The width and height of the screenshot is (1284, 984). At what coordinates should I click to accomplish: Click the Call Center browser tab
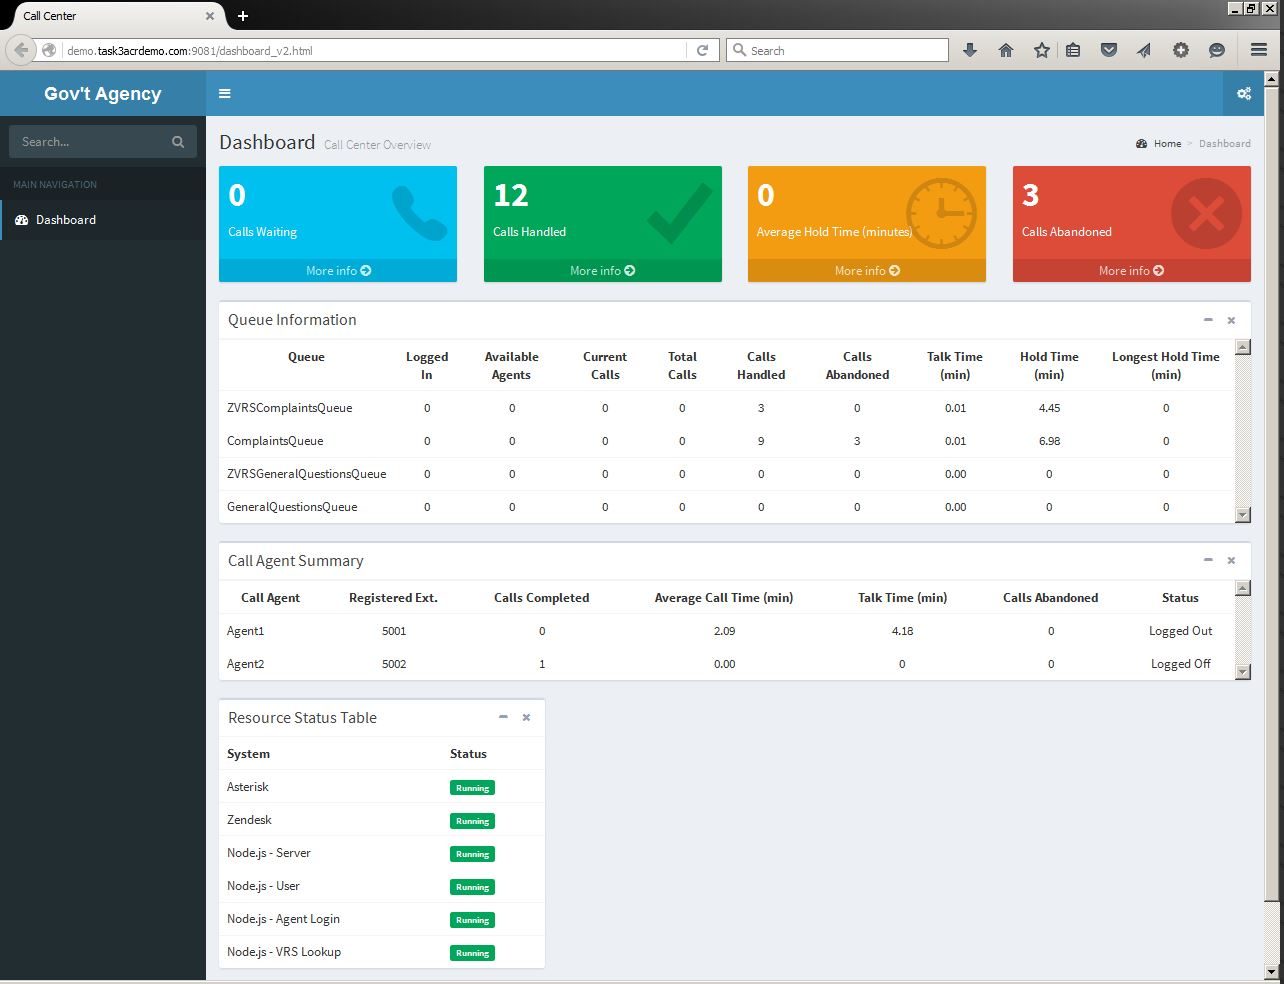113,16
